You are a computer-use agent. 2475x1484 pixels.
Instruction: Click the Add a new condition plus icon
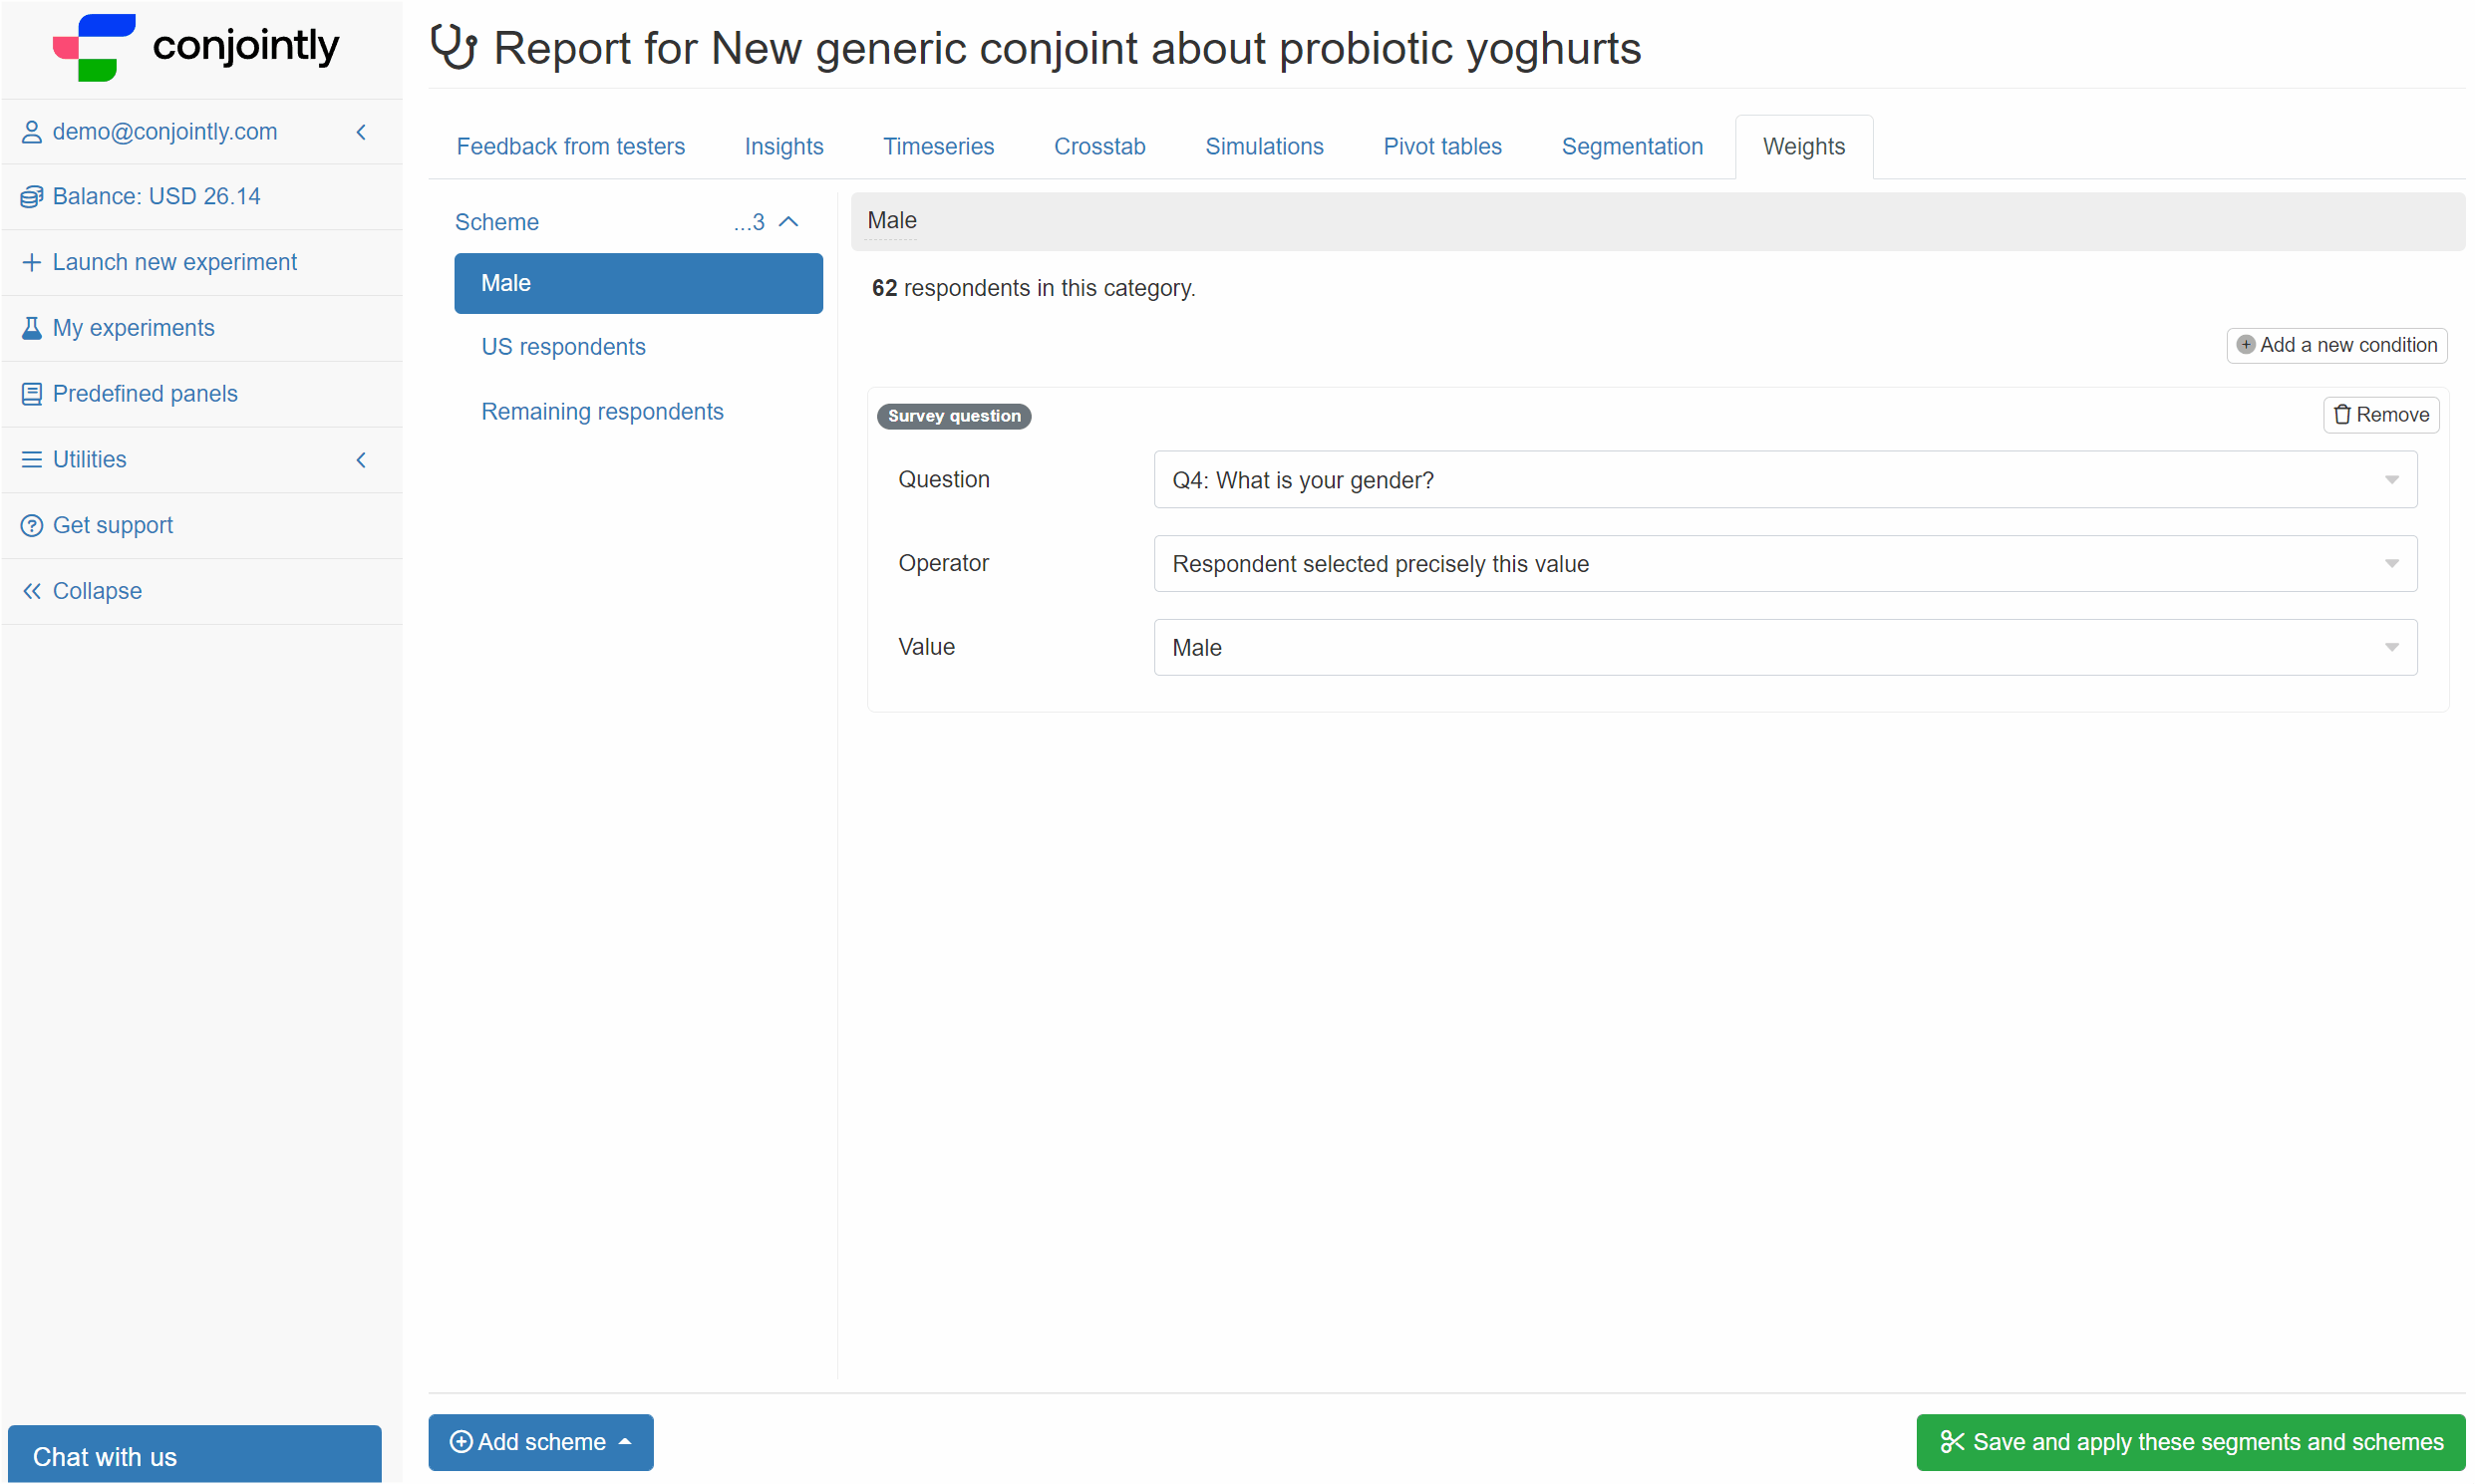[x=2246, y=345]
